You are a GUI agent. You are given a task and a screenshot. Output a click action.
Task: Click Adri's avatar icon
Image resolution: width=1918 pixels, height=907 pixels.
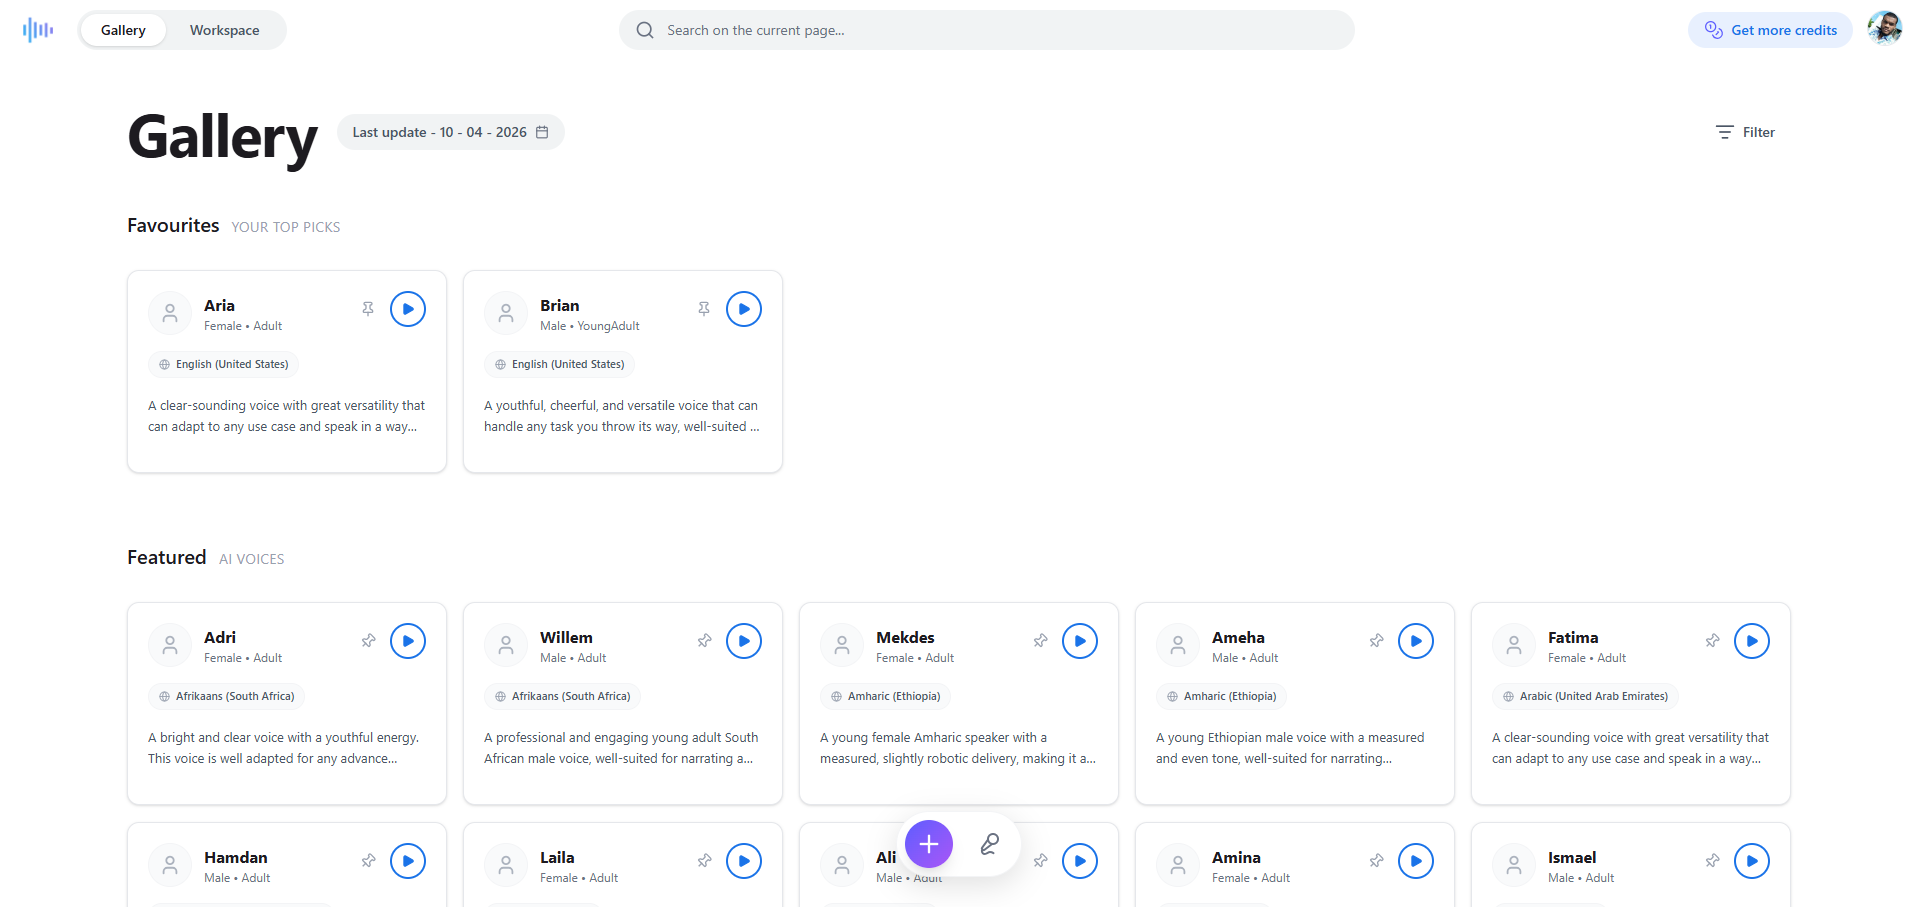(x=170, y=646)
